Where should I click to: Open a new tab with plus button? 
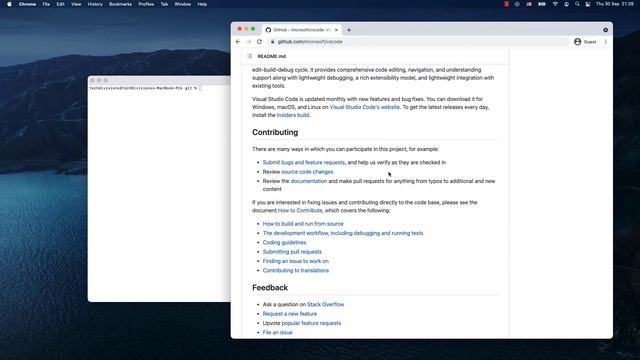coord(349,30)
